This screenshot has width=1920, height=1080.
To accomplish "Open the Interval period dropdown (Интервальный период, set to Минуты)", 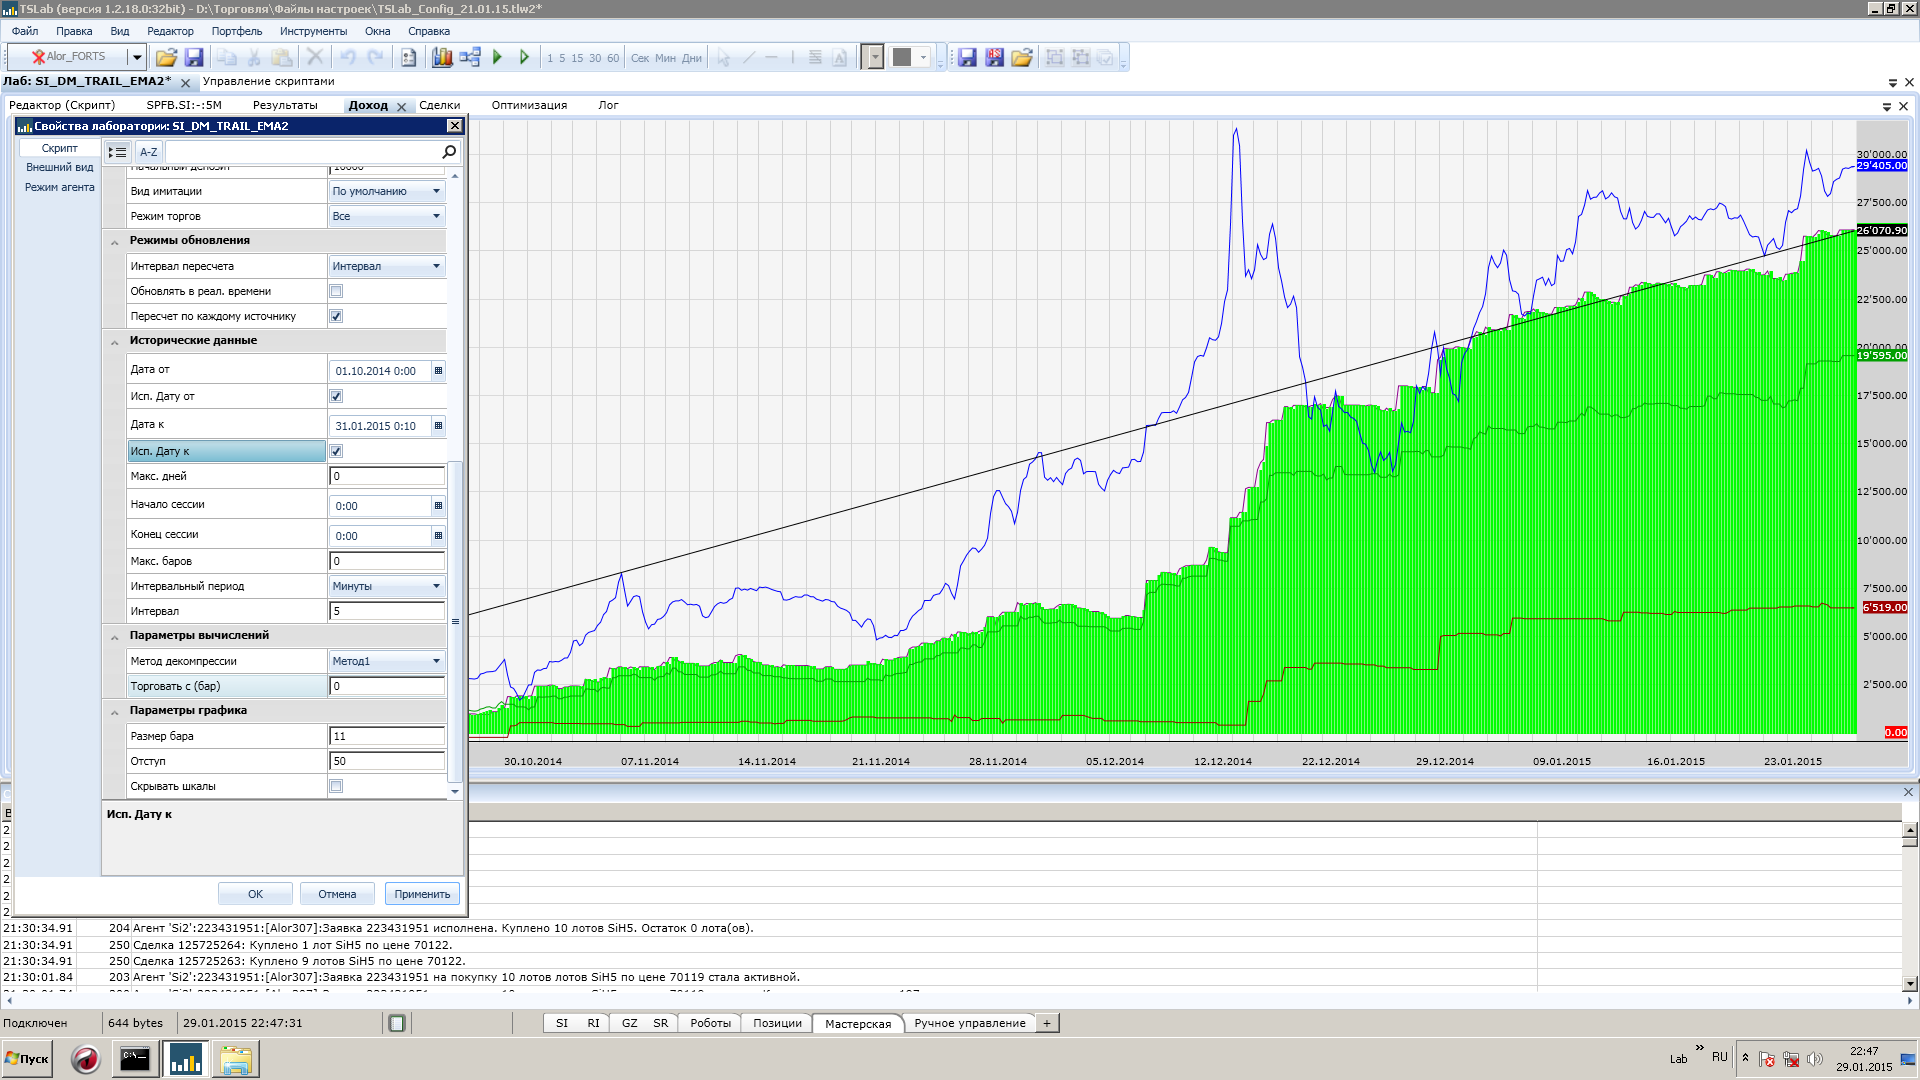I will click(386, 586).
